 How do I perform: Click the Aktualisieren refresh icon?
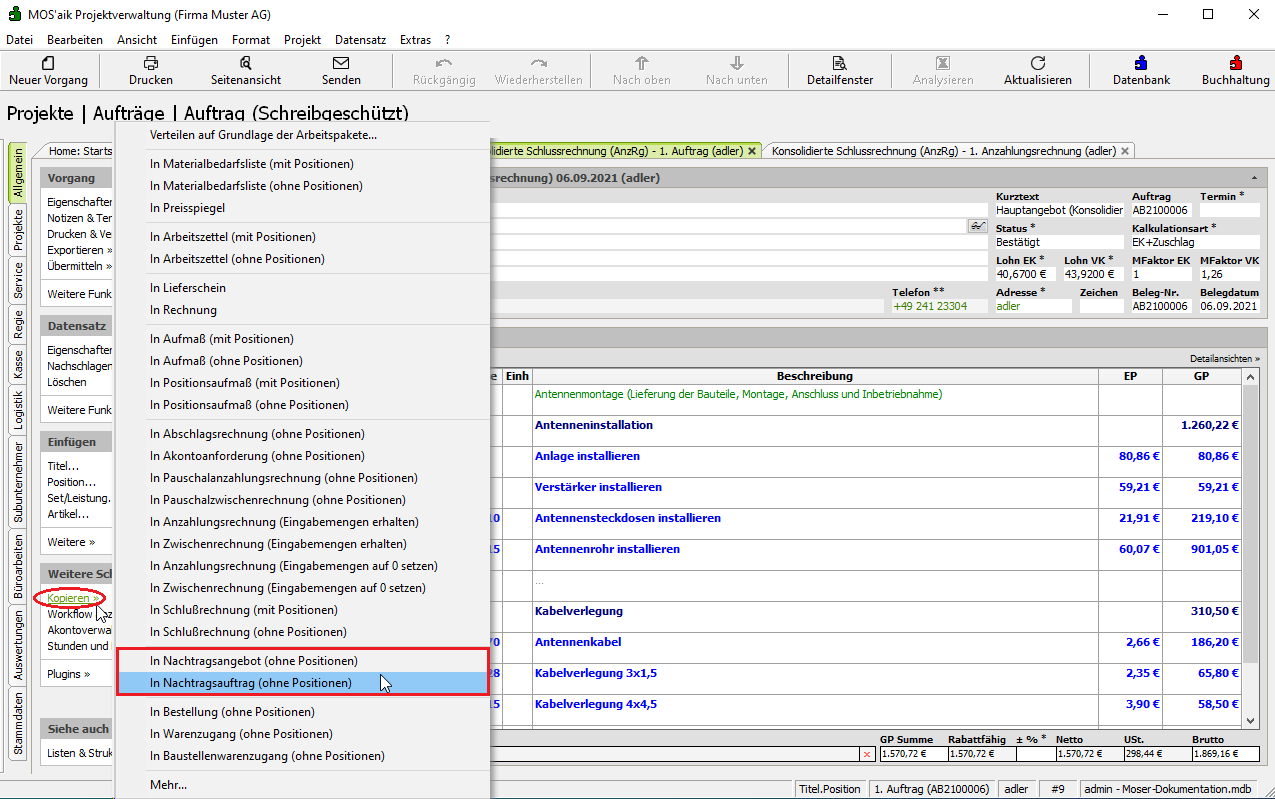[x=1038, y=70]
